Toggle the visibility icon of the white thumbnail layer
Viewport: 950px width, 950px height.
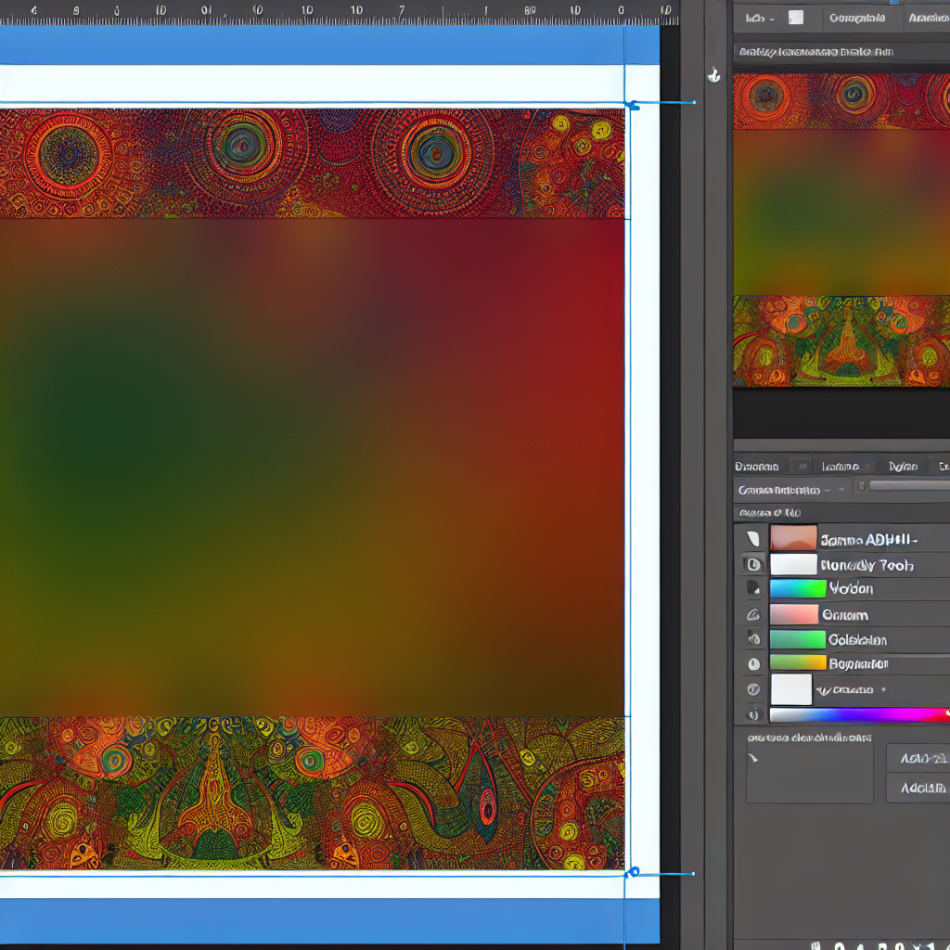click(x=753, y=565)
